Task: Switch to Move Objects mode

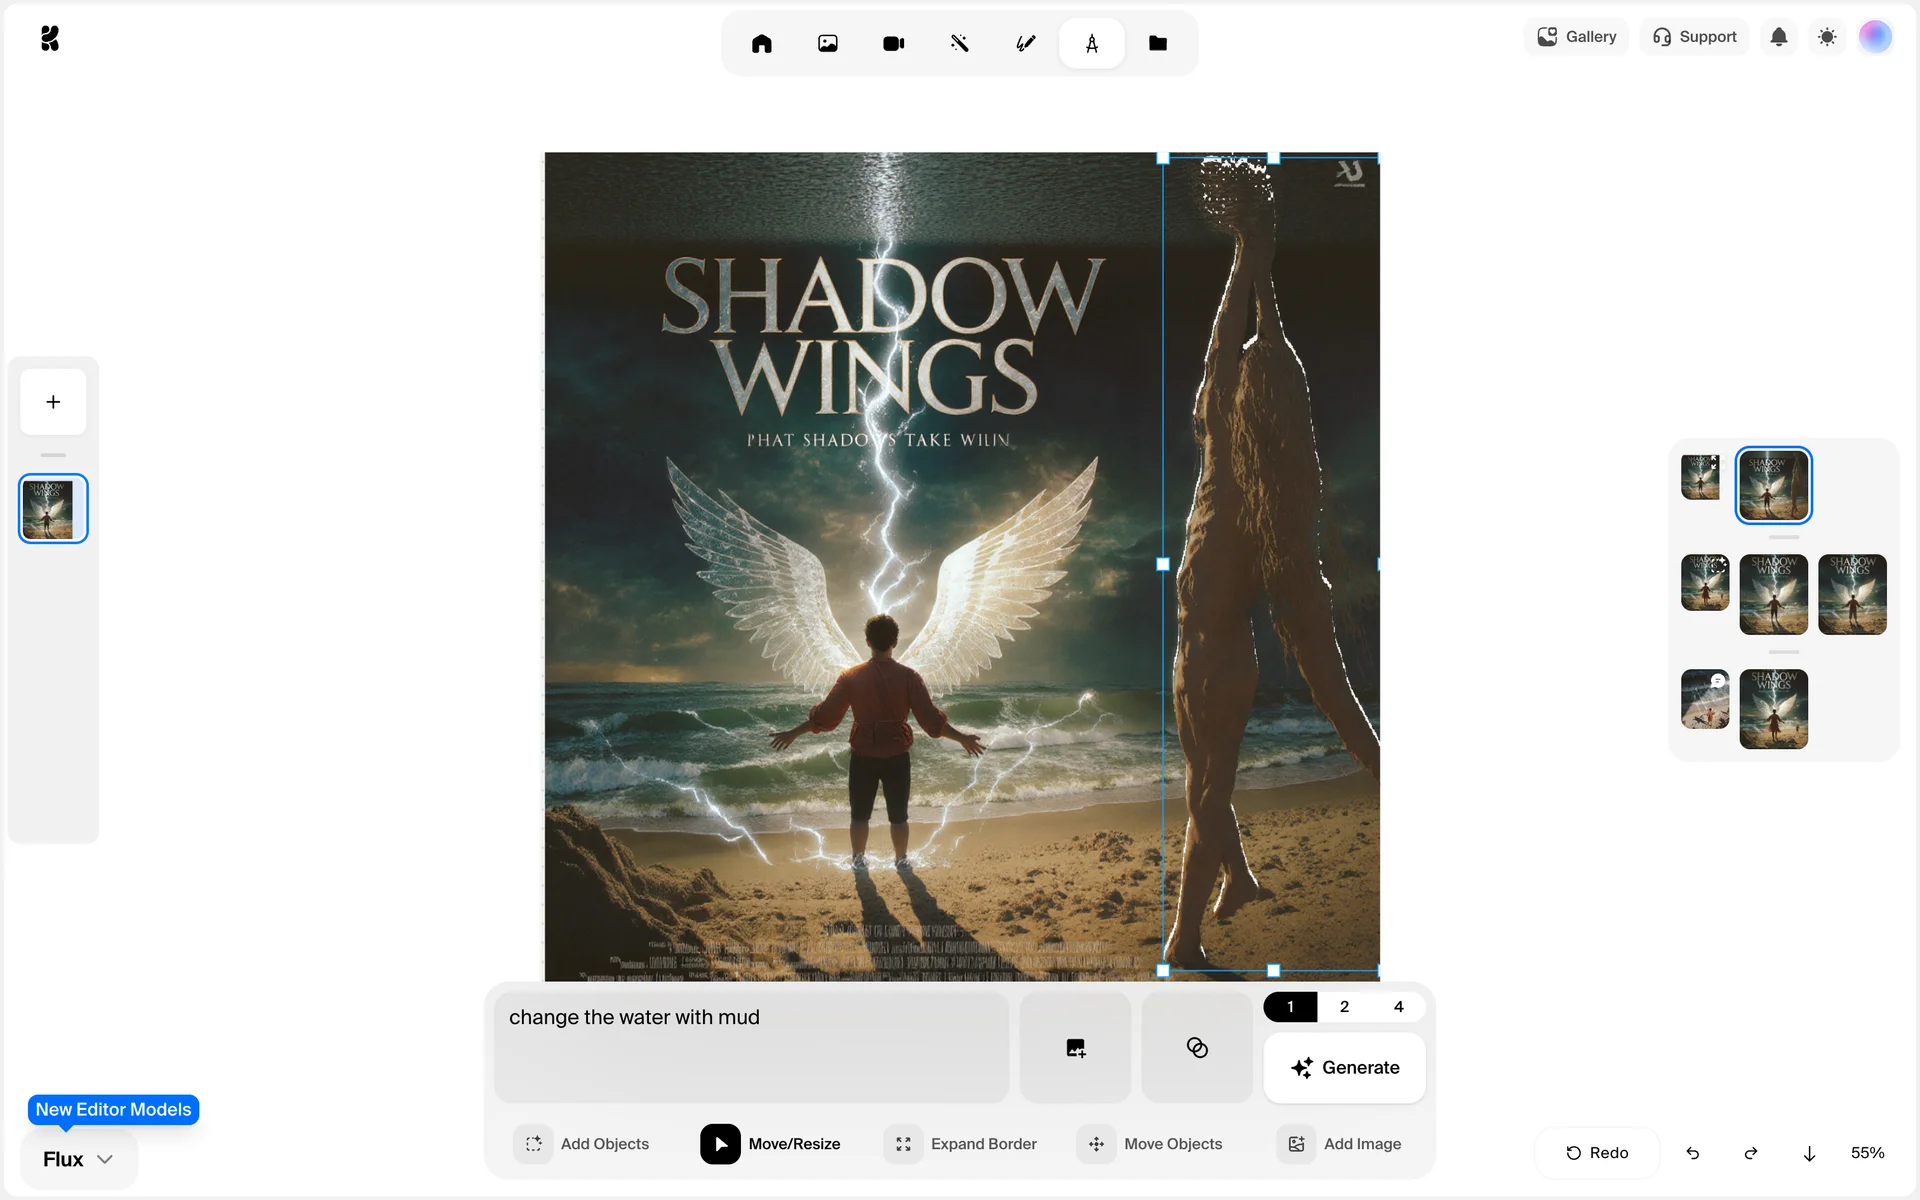Action: pyautogui.click(x=1150, y=1144)
